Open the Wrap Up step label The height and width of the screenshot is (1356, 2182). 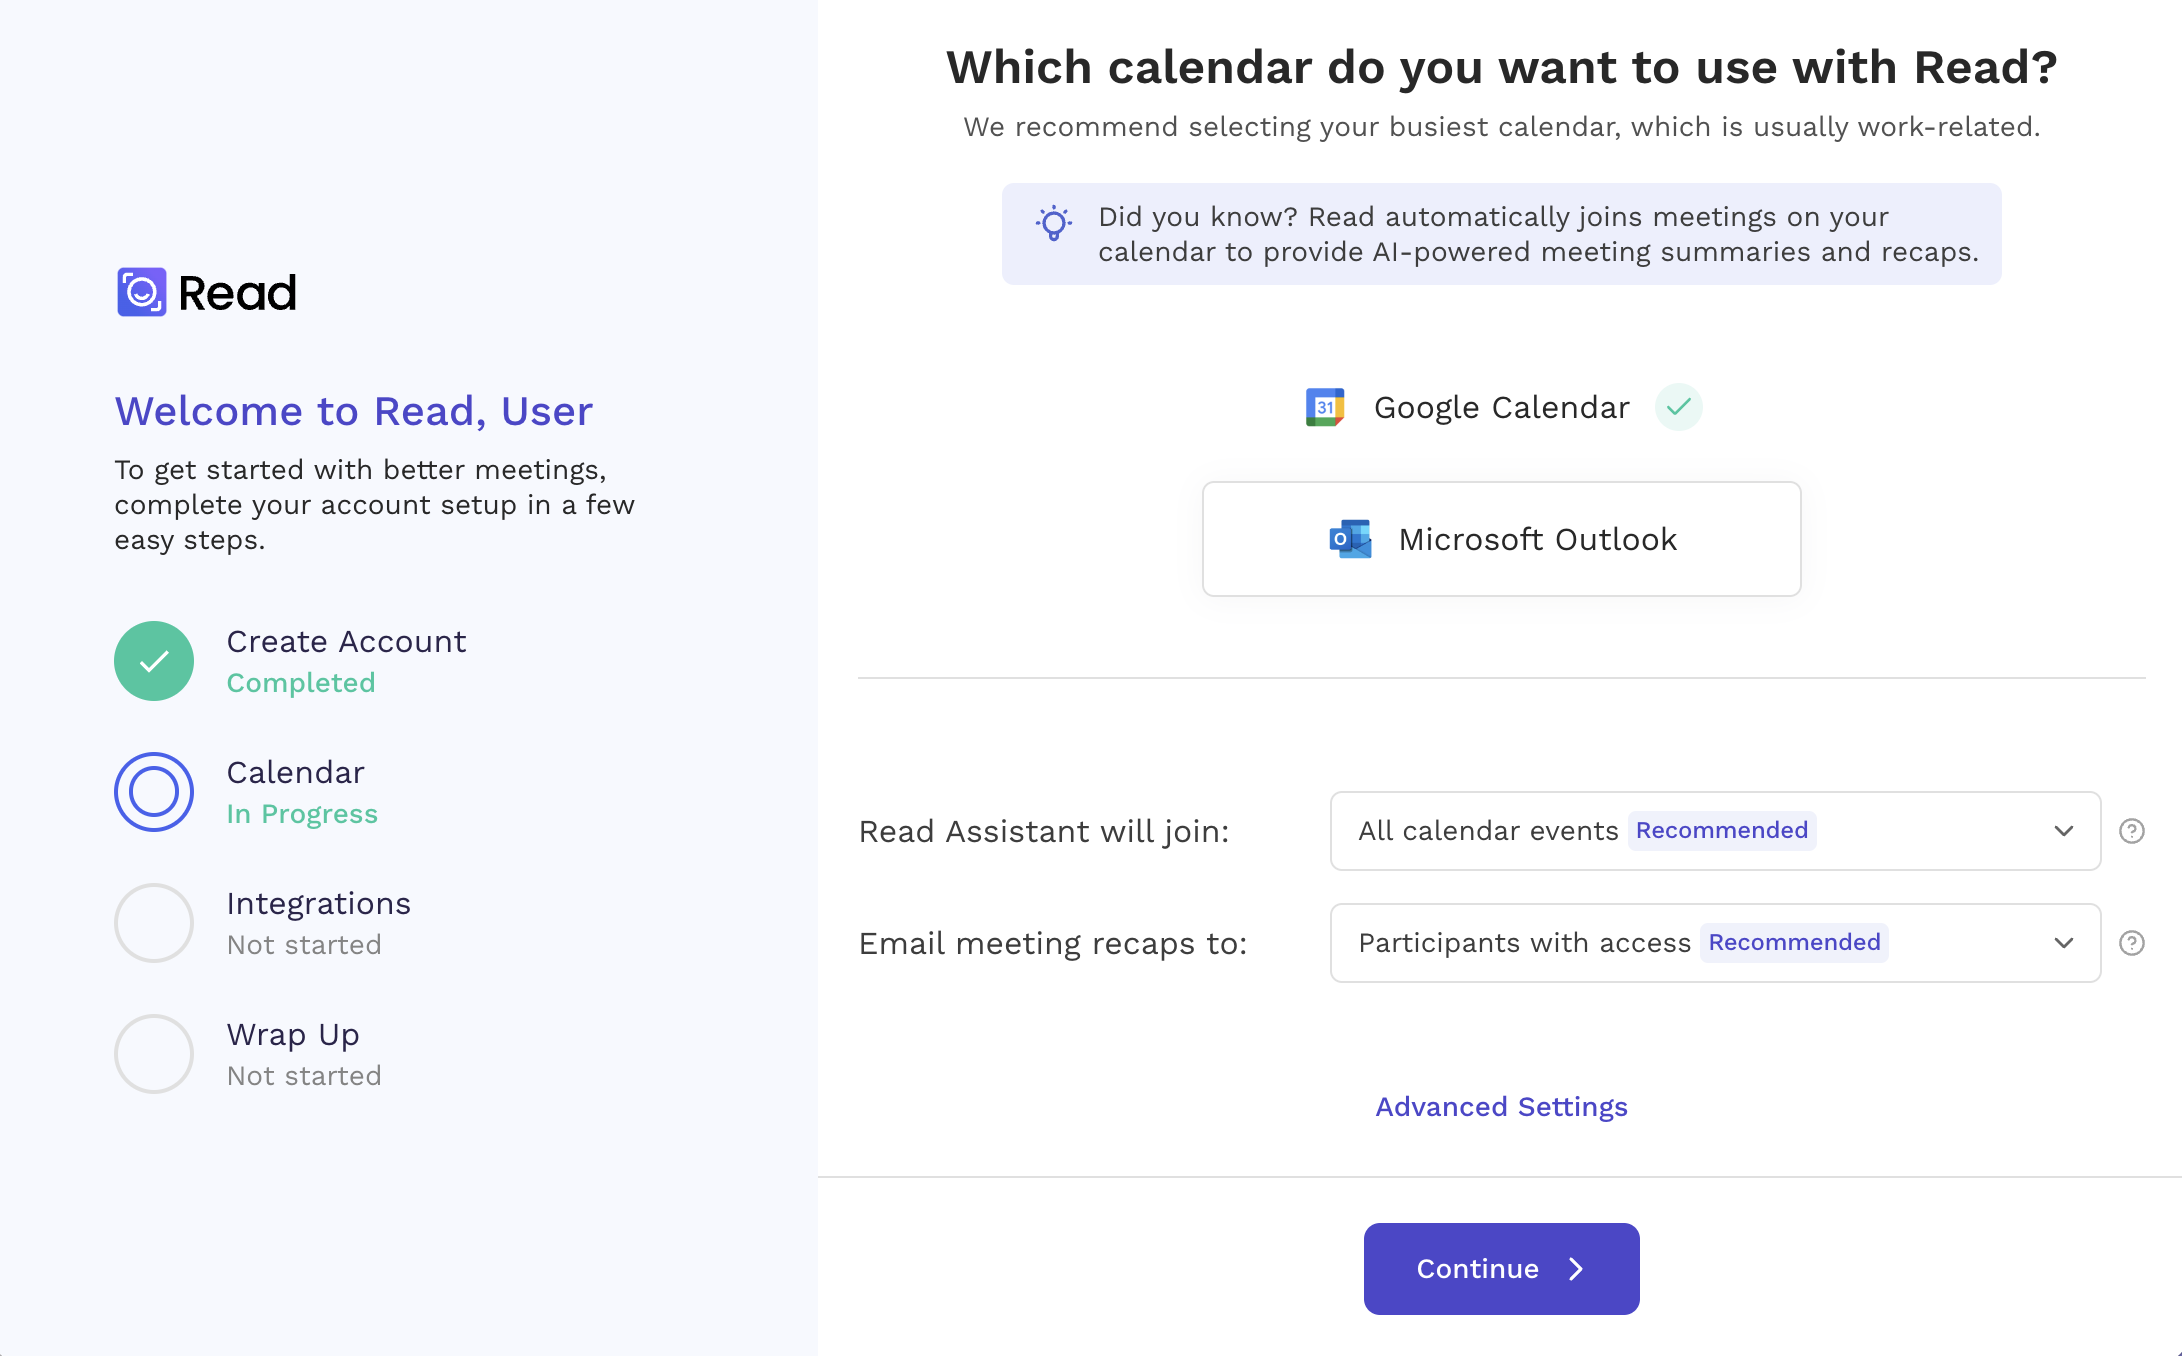click(293, 1035)
